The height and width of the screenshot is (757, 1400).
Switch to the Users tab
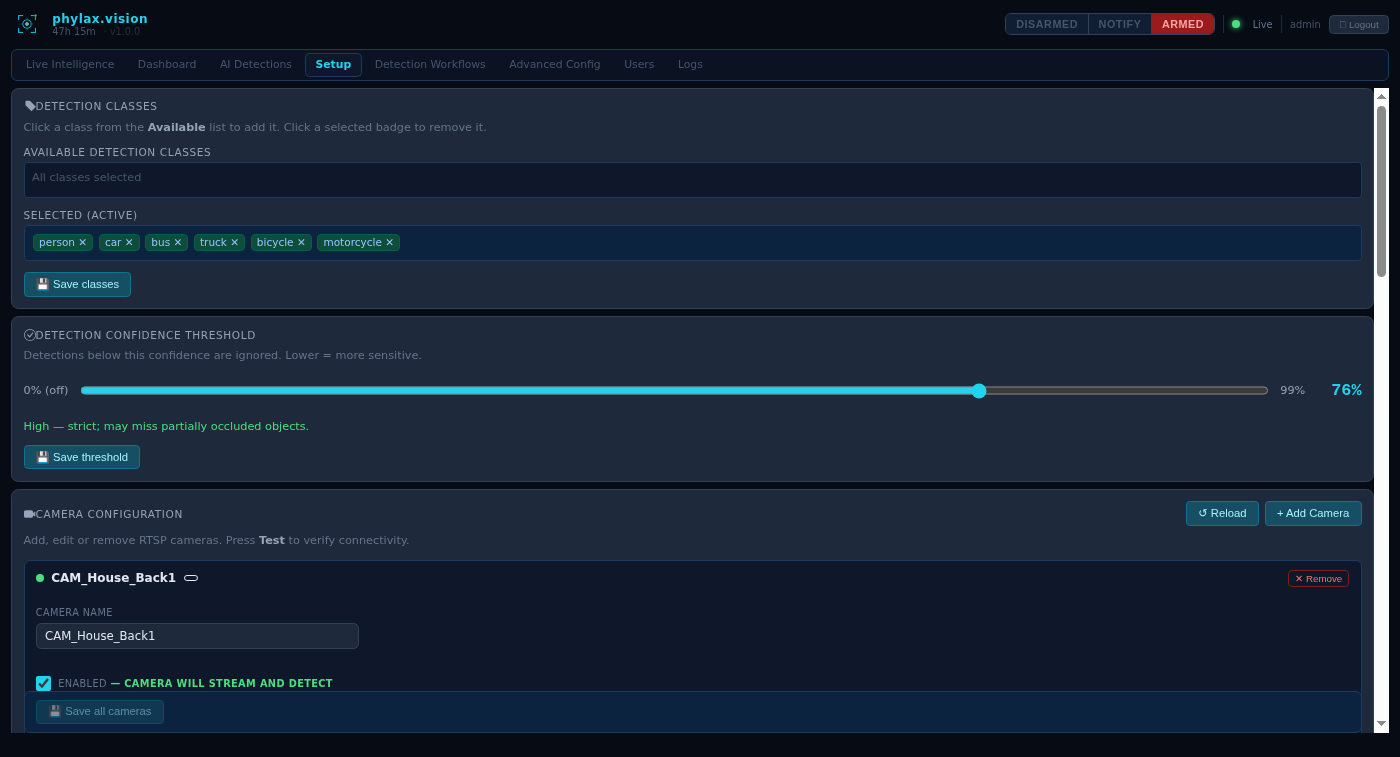point(639,65)
